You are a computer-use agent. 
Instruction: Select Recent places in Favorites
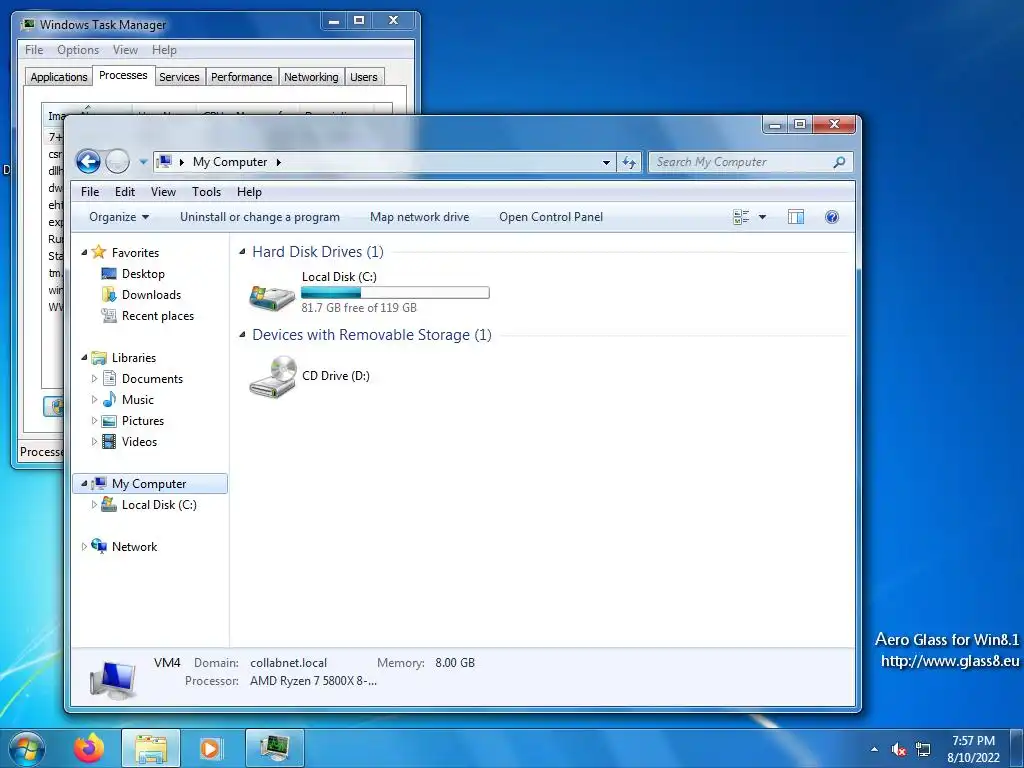pos(157,315)
